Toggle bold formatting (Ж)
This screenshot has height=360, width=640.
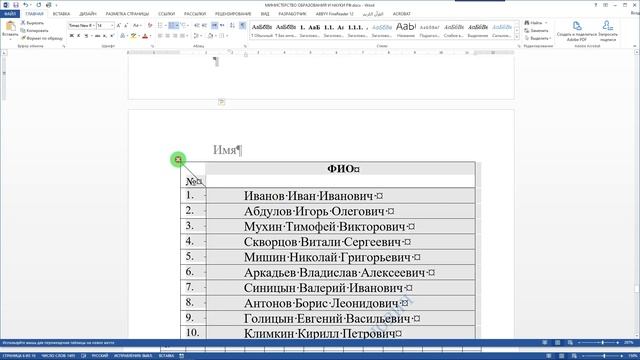pyautogui.click(x=72, y=36)
